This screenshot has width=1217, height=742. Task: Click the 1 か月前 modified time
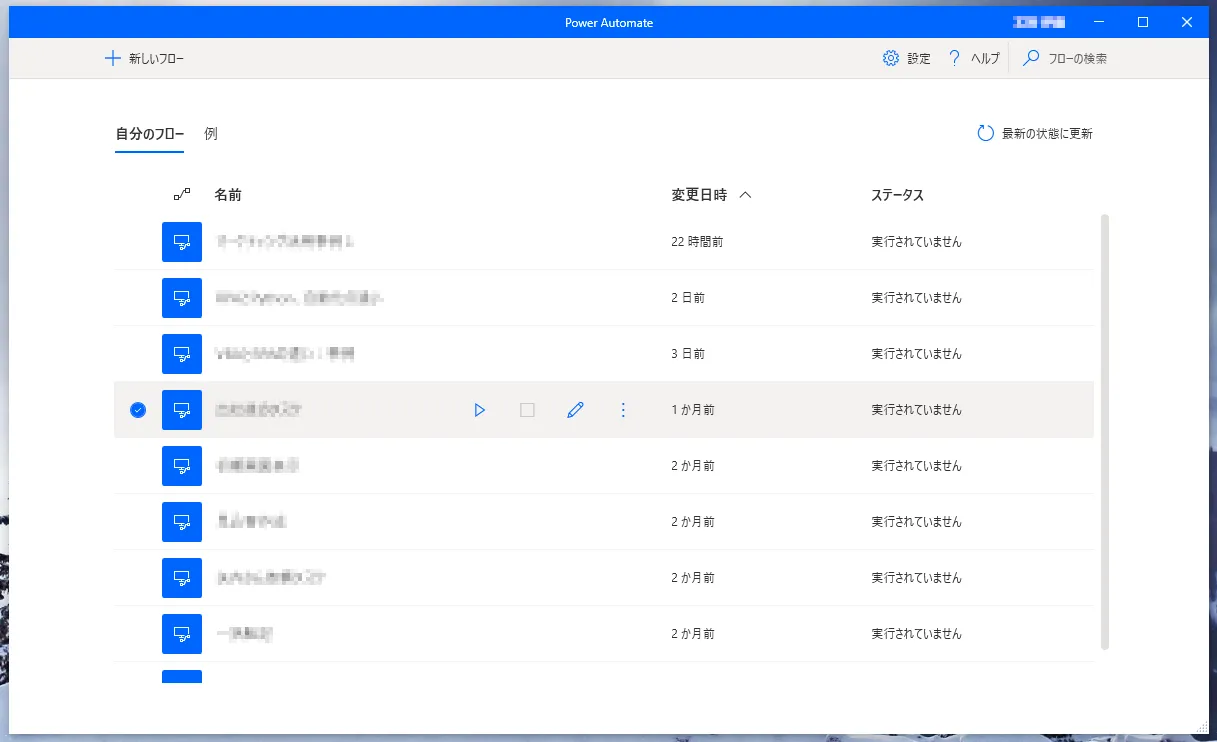click(693, 410)
